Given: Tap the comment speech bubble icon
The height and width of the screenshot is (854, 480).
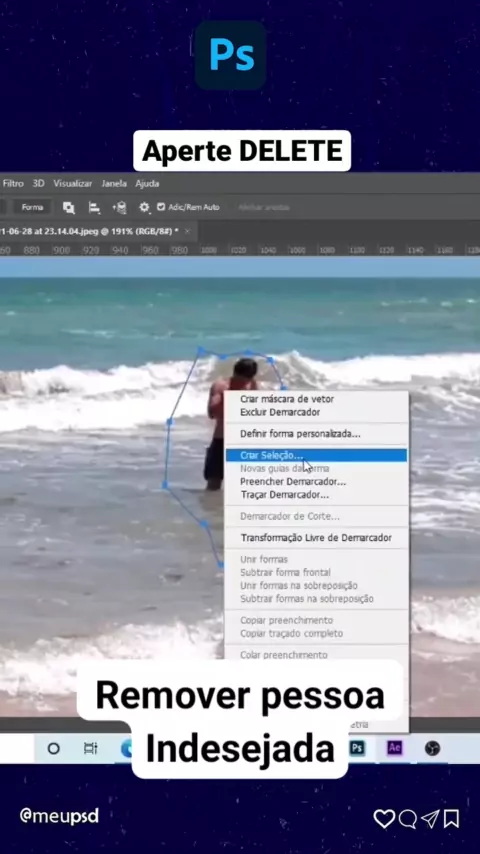Looking at the screenshot, I should pos(408,819).
